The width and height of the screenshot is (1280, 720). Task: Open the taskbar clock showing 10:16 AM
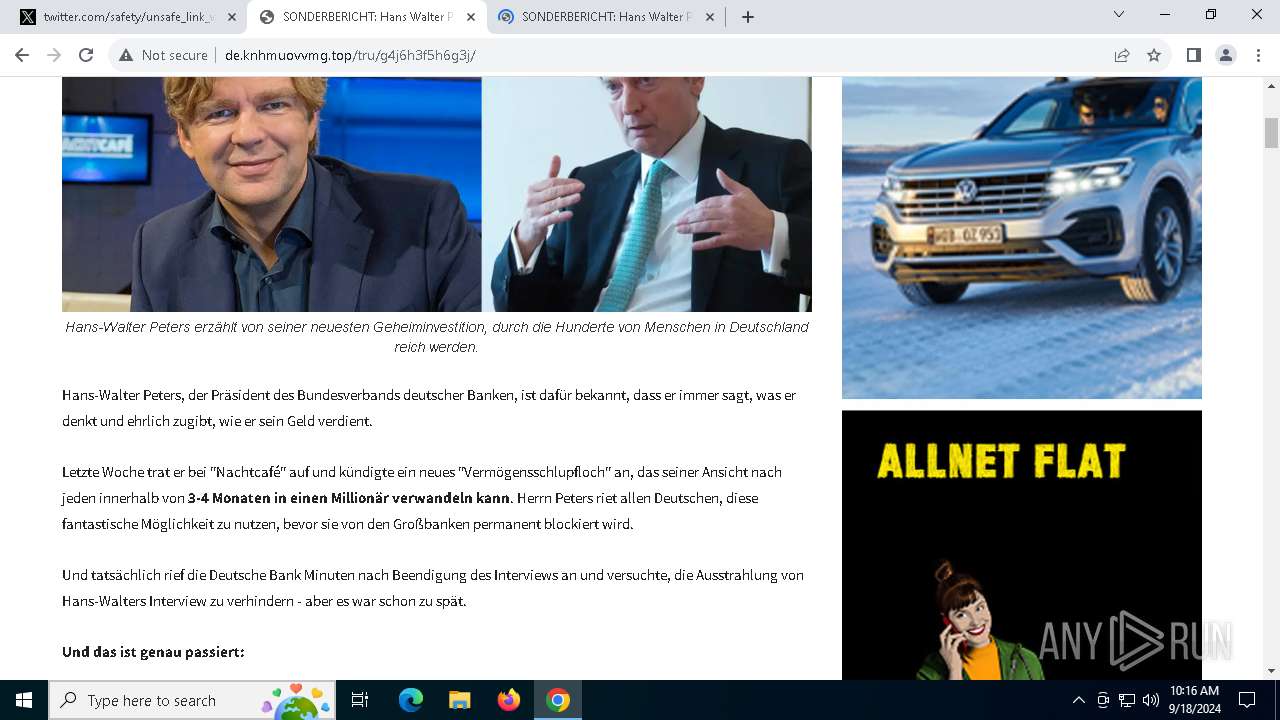click(x=1194, y=700)
